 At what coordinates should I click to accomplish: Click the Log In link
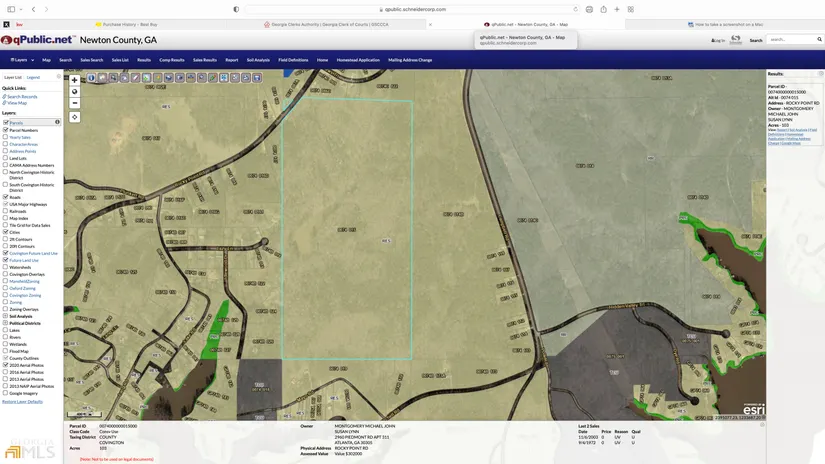[718, 40]
